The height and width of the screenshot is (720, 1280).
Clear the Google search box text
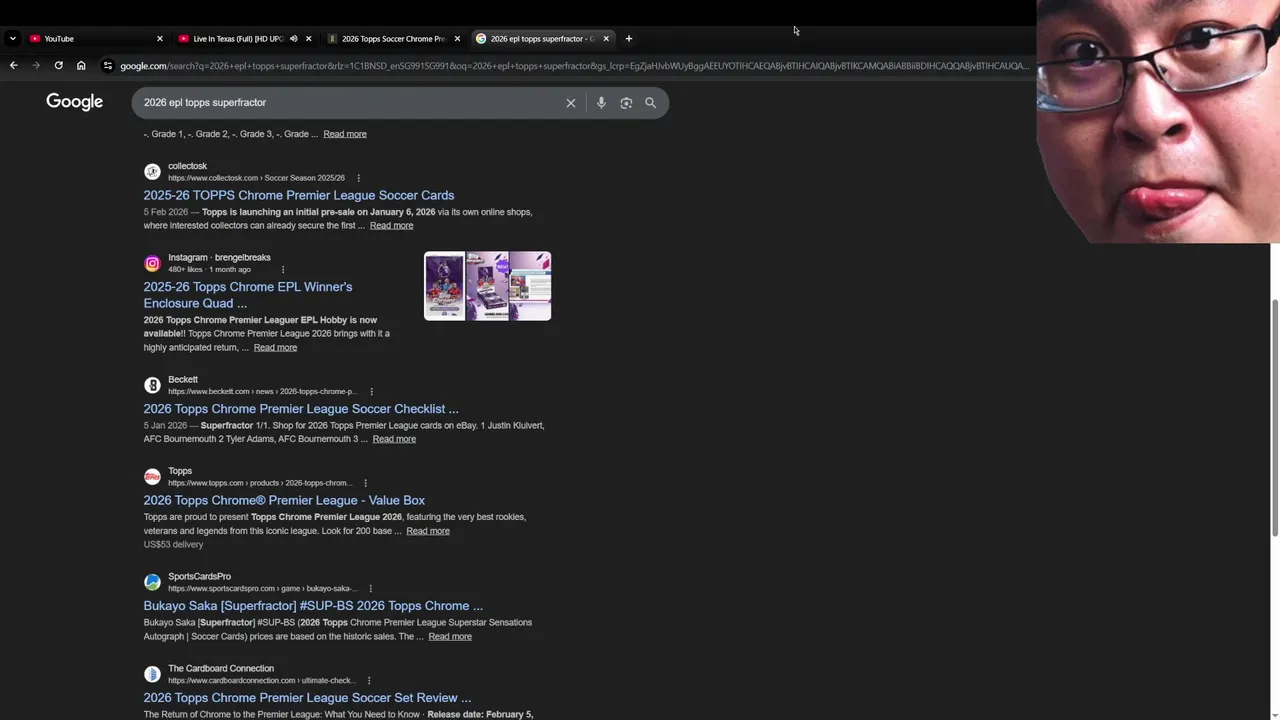[571, 102]
